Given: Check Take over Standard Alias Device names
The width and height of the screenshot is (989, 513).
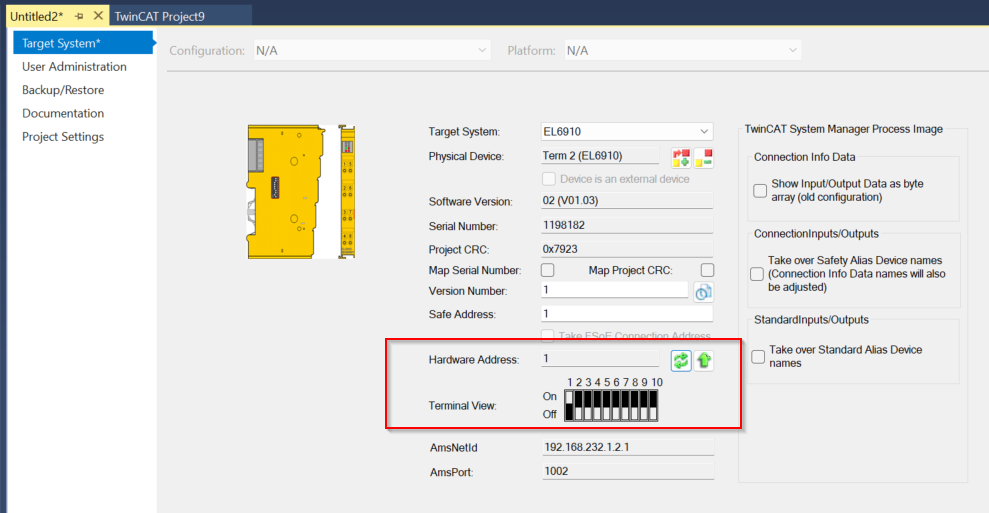Looking at the screenshot, I should coord(758,357).
